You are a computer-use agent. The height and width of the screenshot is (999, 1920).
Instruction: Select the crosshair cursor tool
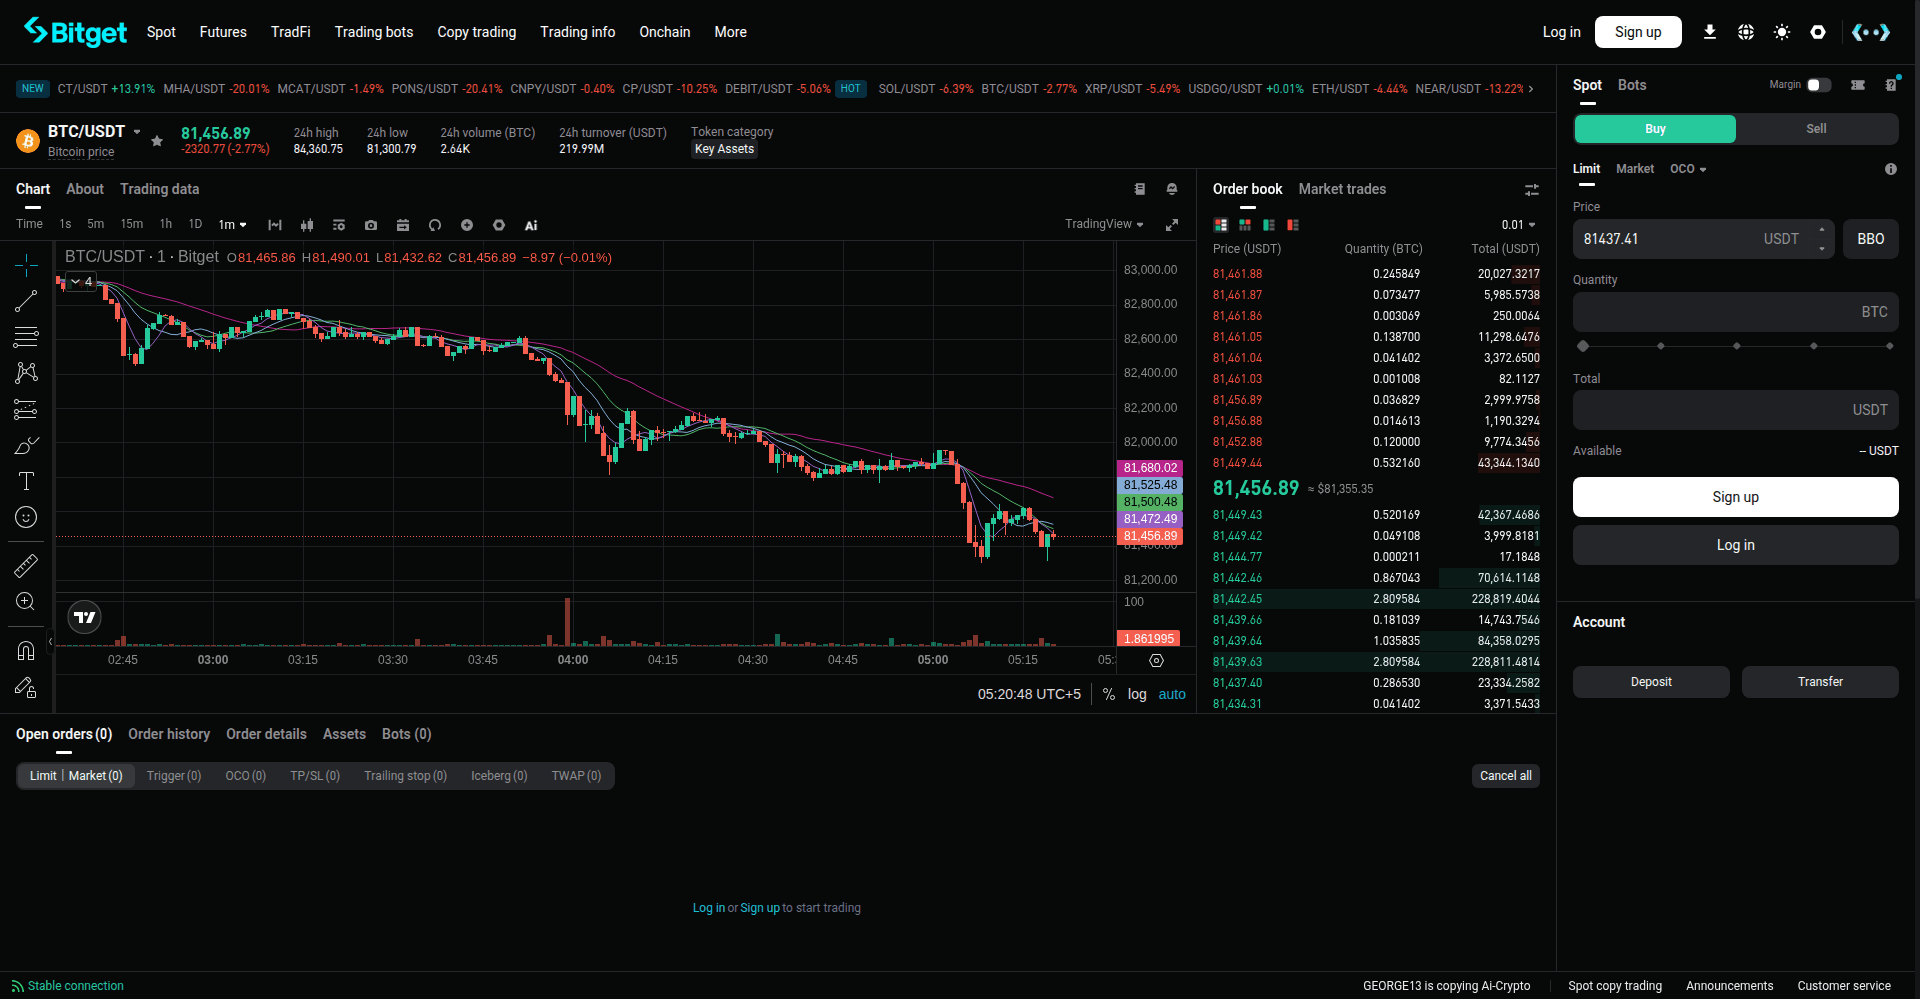[x=26, y=264]
